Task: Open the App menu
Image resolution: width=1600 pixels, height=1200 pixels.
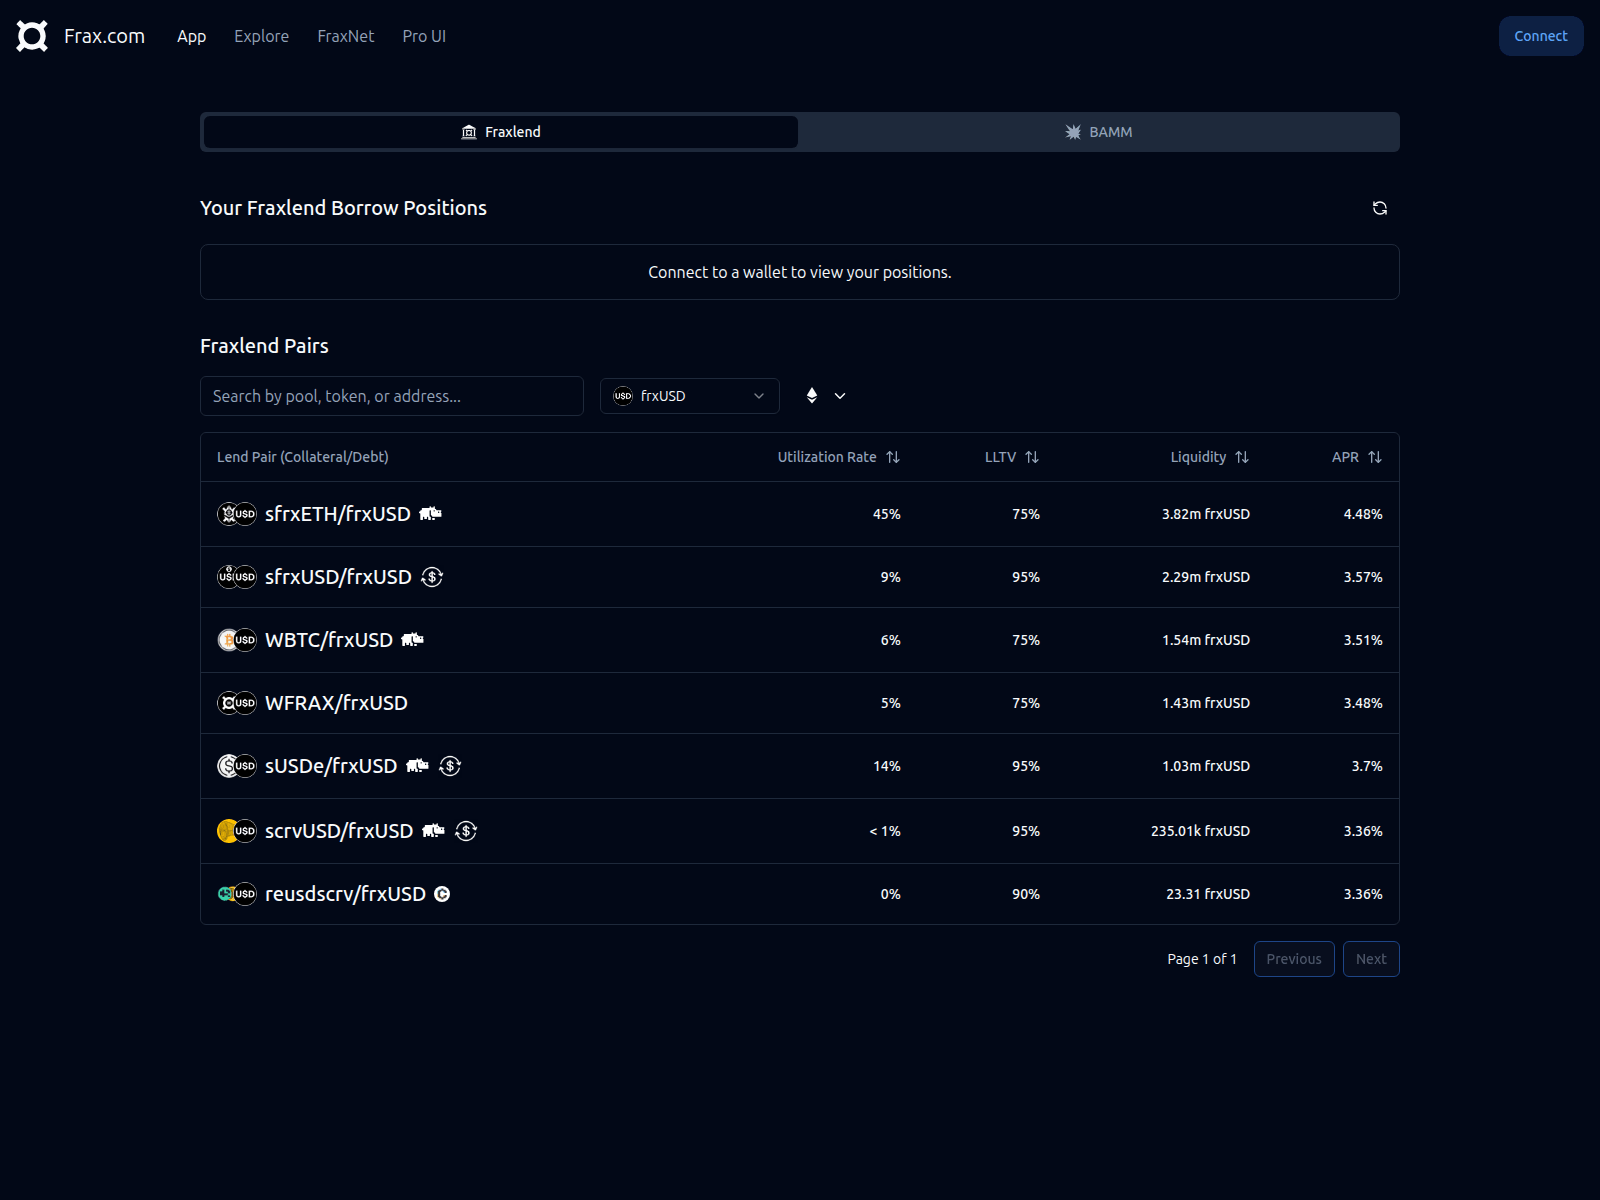Action: click(x=191, y=36)
